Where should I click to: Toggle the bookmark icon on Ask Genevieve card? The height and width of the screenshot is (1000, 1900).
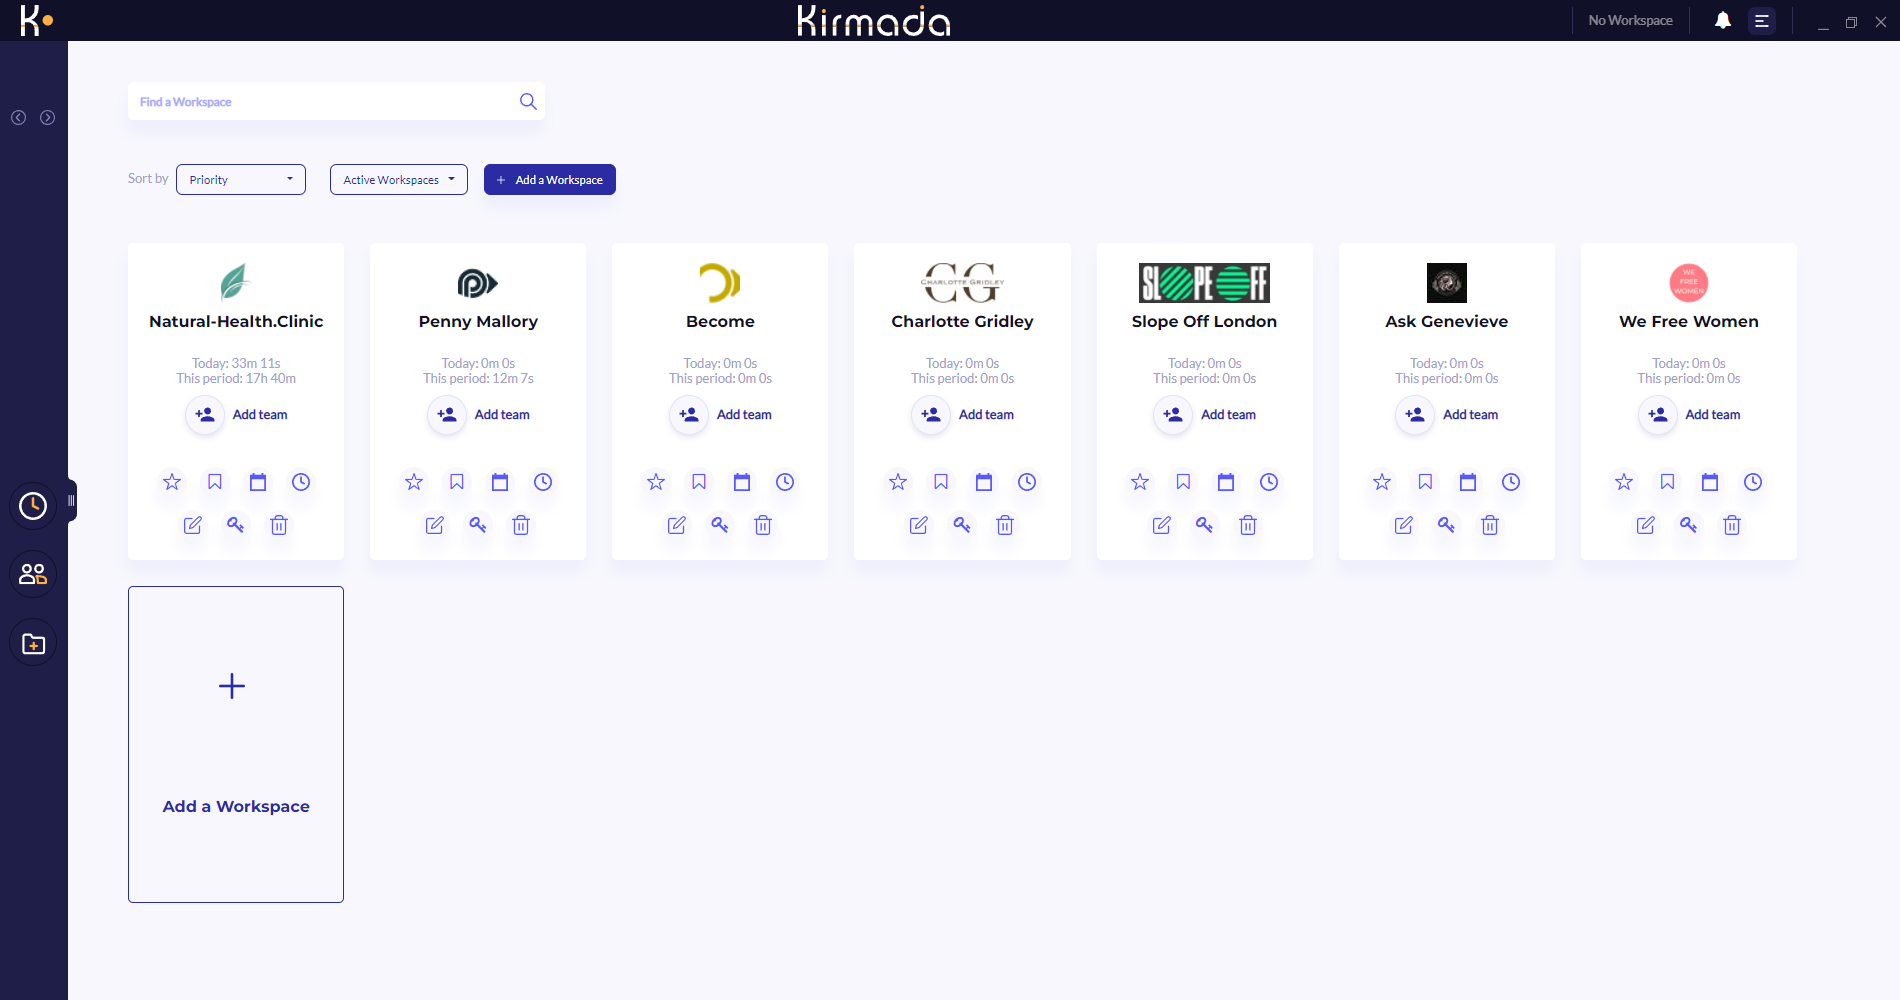(1424, 481)
